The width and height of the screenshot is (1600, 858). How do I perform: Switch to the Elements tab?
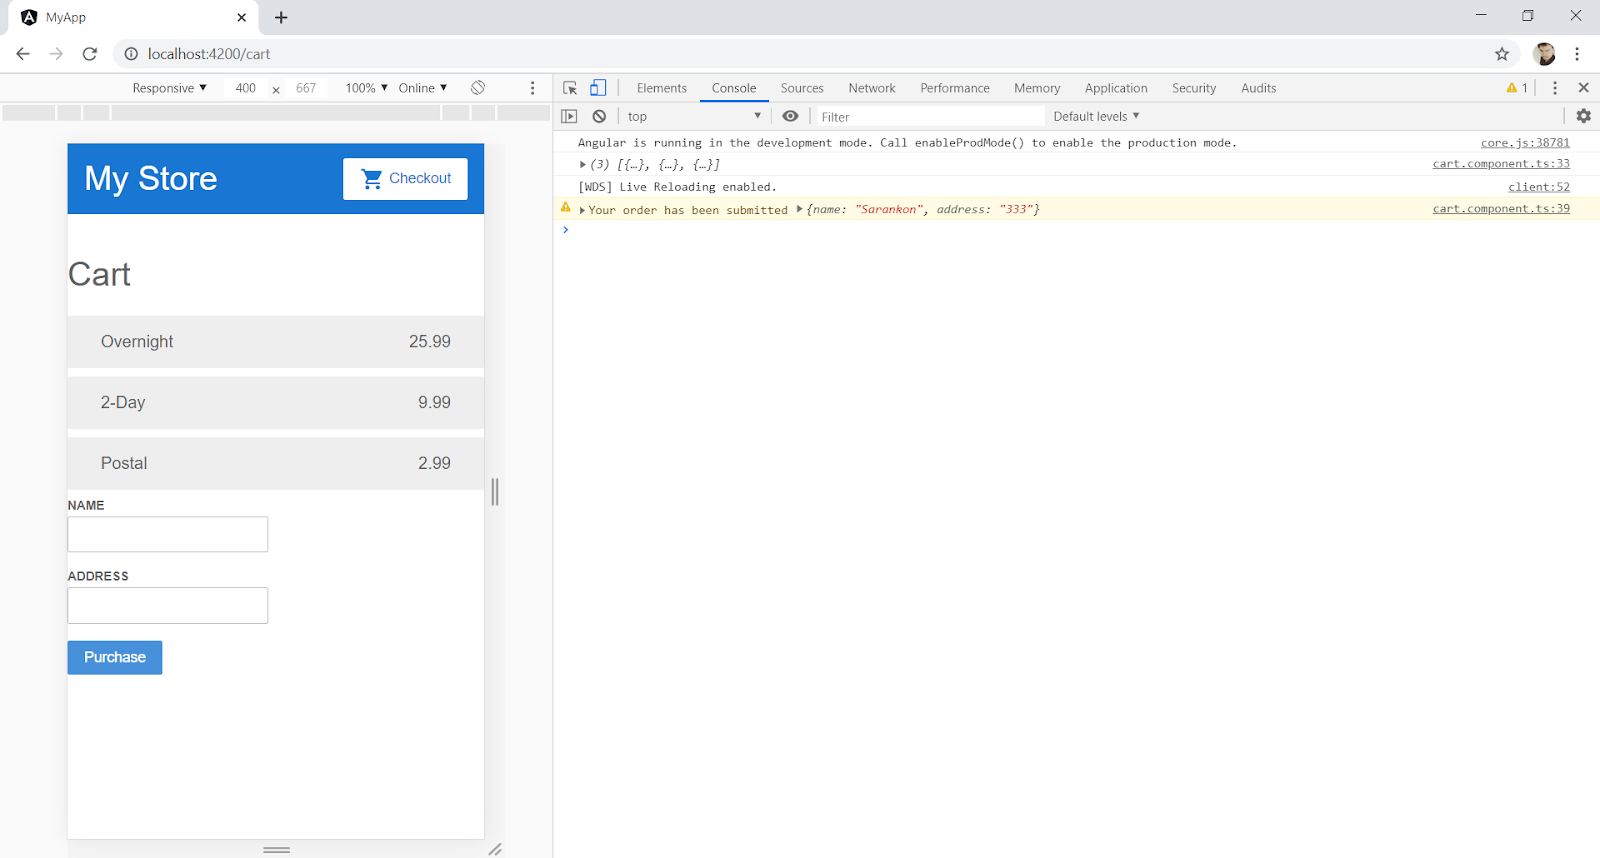pyautogui.click(x=662, y=88)
